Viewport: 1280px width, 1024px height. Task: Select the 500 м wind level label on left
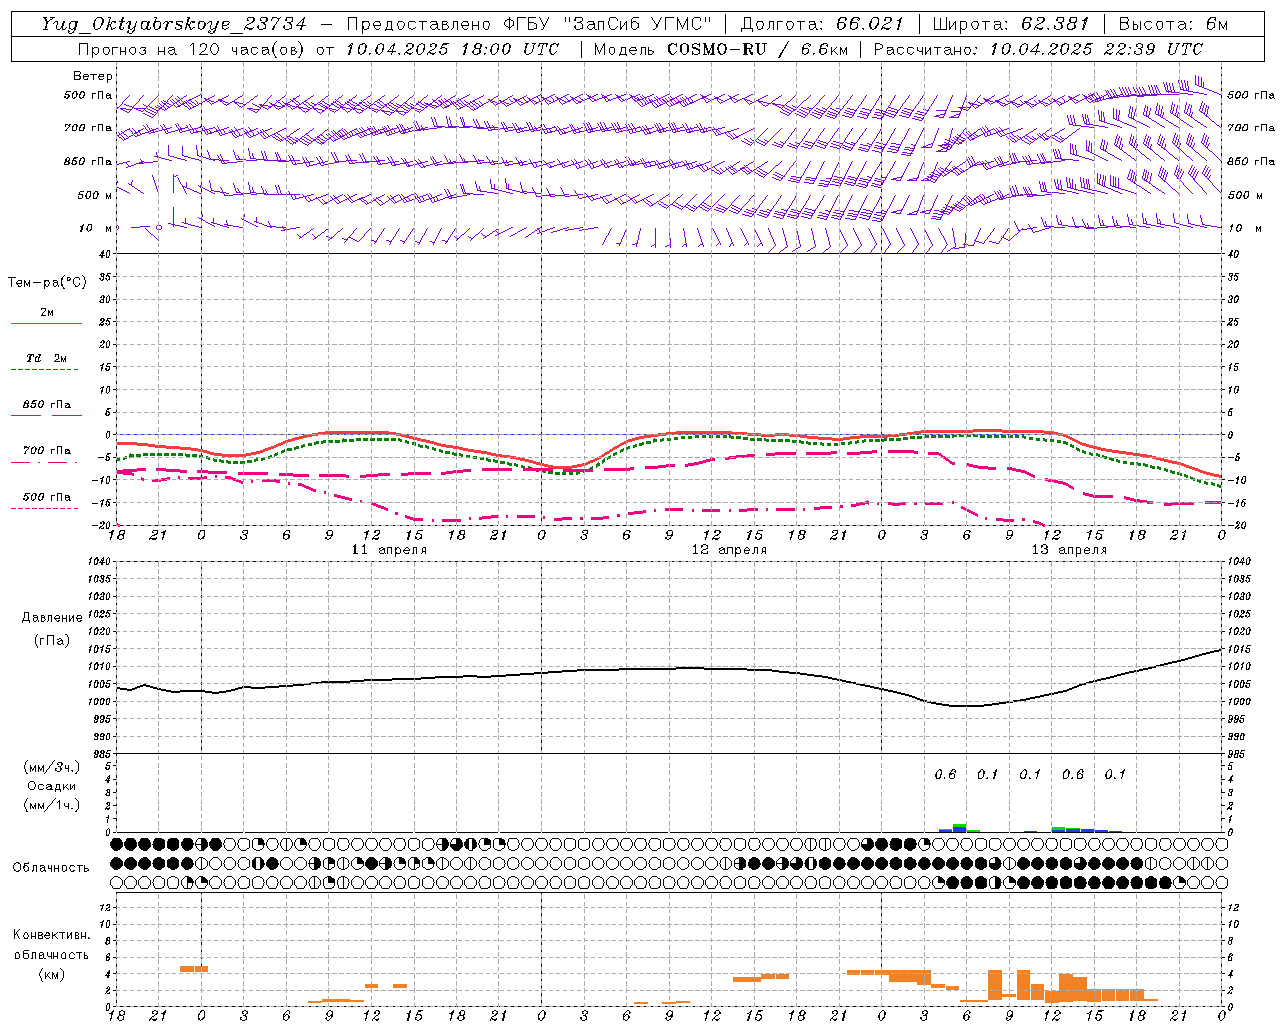pyautogui.click(x=96, y=195)
